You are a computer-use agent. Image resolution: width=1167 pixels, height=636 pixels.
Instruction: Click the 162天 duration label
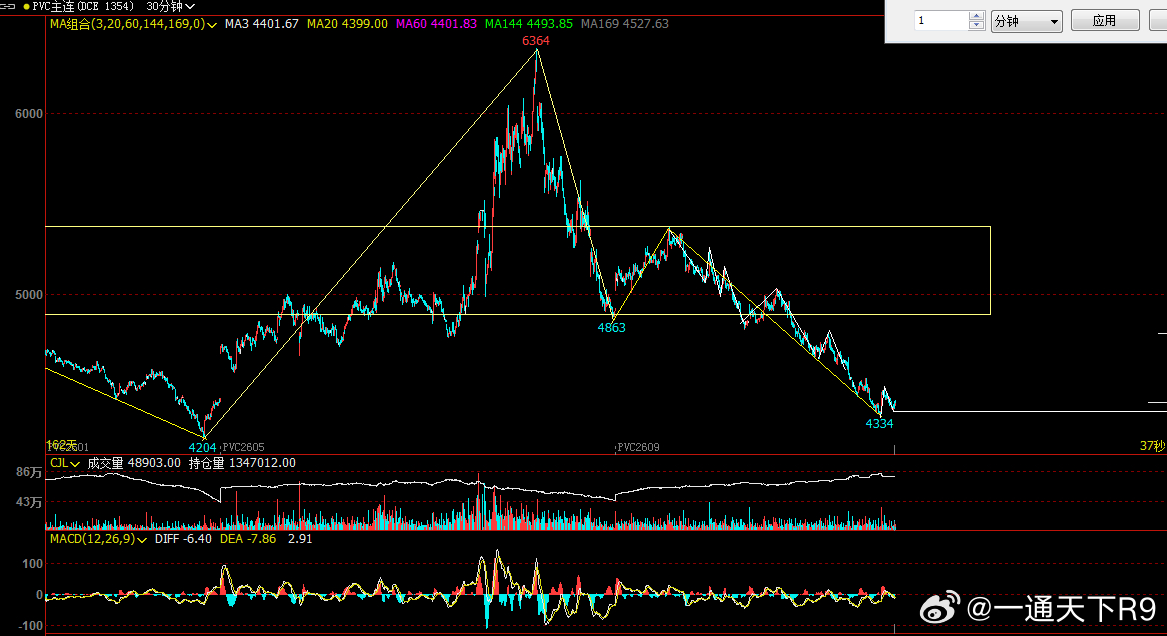[x=61, y=445]
